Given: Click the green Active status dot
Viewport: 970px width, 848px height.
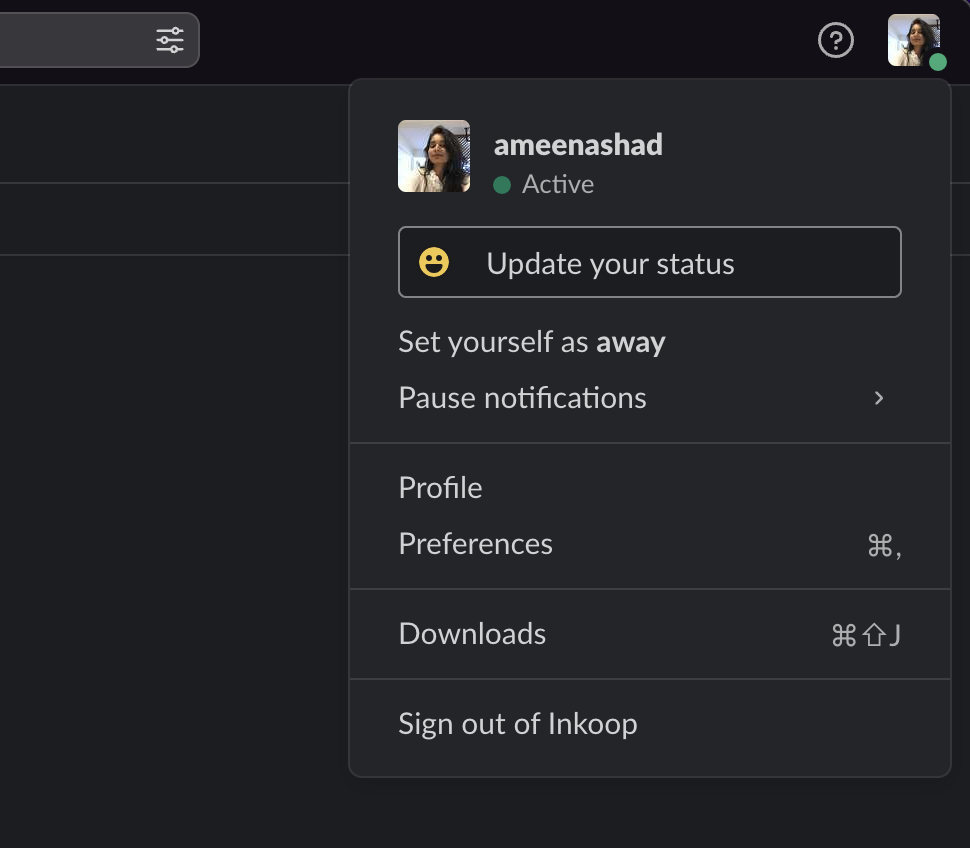Looking at the screenshot, I should pyautogui.click(x=502, y=185).
